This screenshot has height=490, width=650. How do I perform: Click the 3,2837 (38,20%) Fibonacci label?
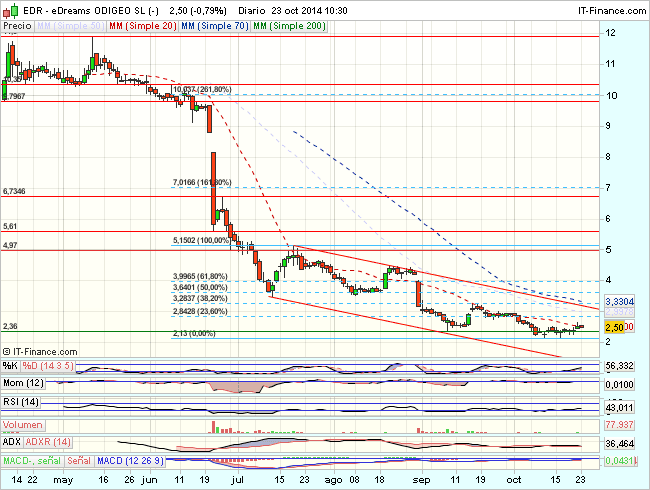(200, 298)
